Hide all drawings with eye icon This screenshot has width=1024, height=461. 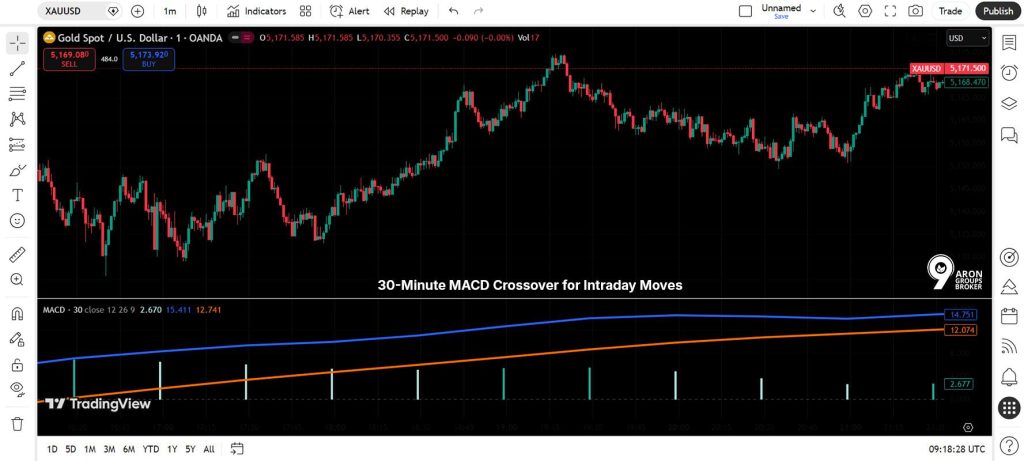(x=18, y=389)
